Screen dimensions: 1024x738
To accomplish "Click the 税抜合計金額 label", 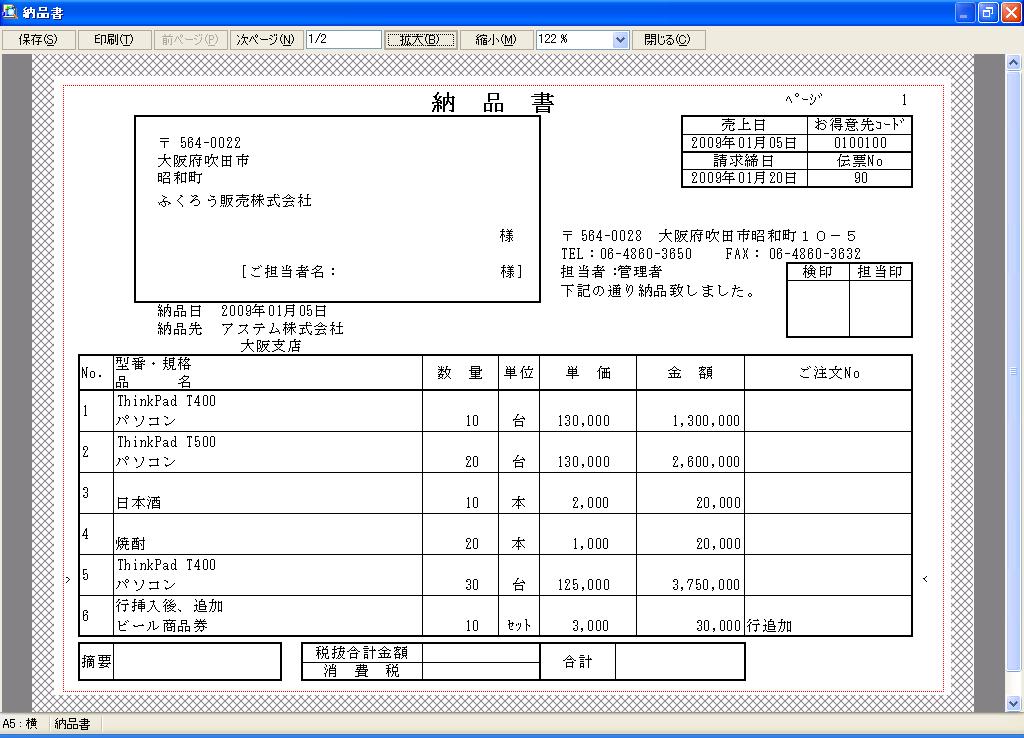I will tap(362, 652).
